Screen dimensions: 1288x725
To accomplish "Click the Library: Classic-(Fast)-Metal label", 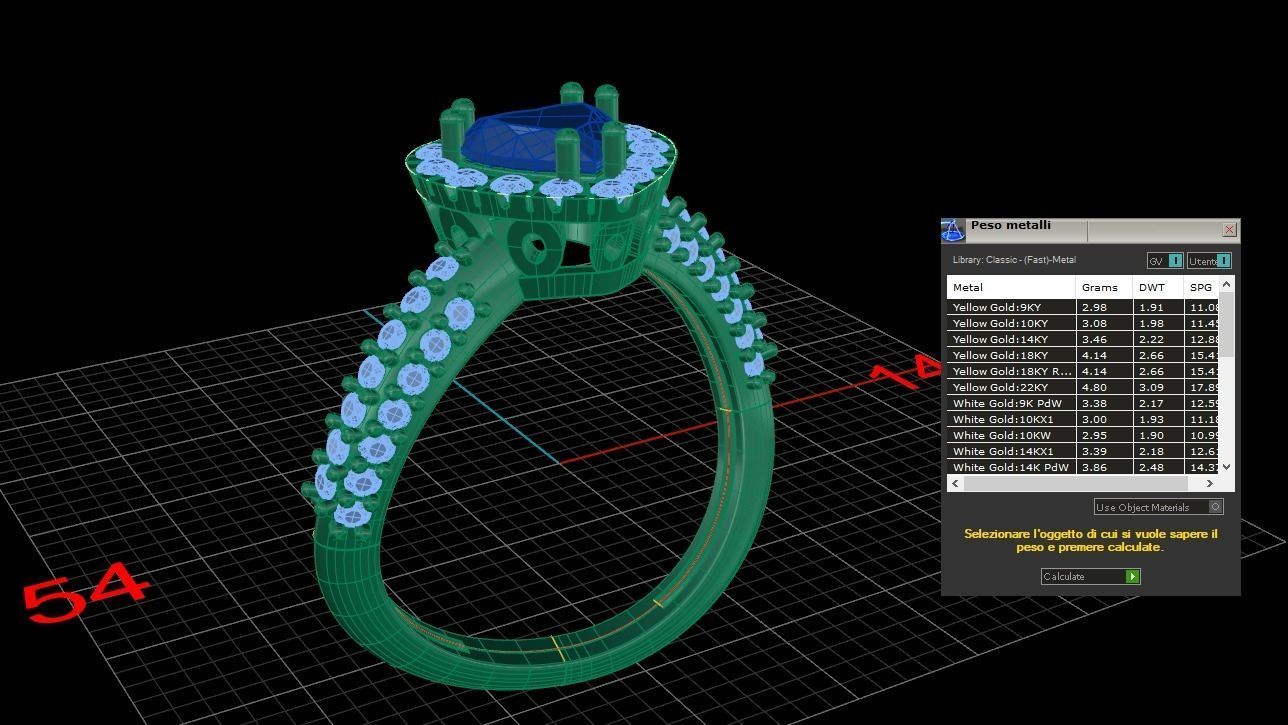I will [1014, 260].
